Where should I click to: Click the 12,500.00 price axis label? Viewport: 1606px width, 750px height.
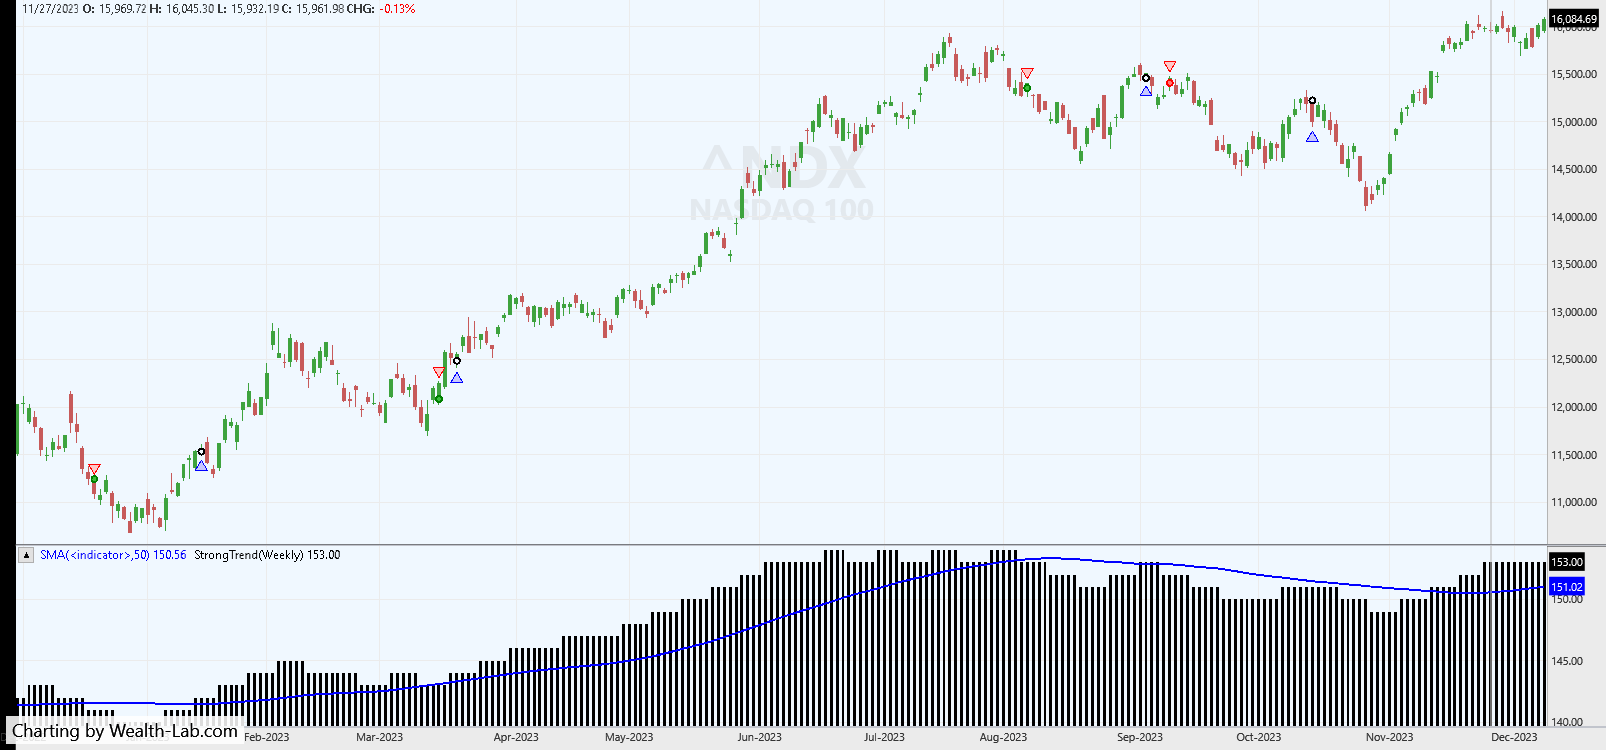tap(1574, 359)
